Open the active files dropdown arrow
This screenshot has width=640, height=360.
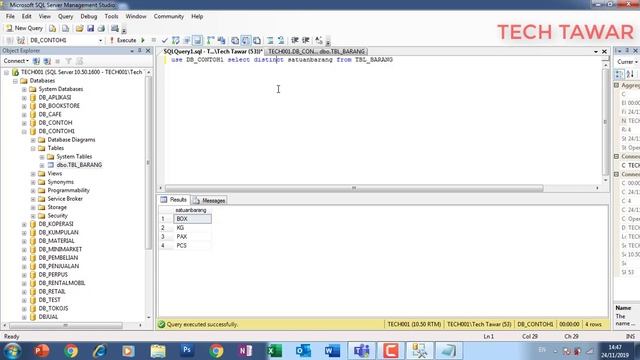point(596,51)
